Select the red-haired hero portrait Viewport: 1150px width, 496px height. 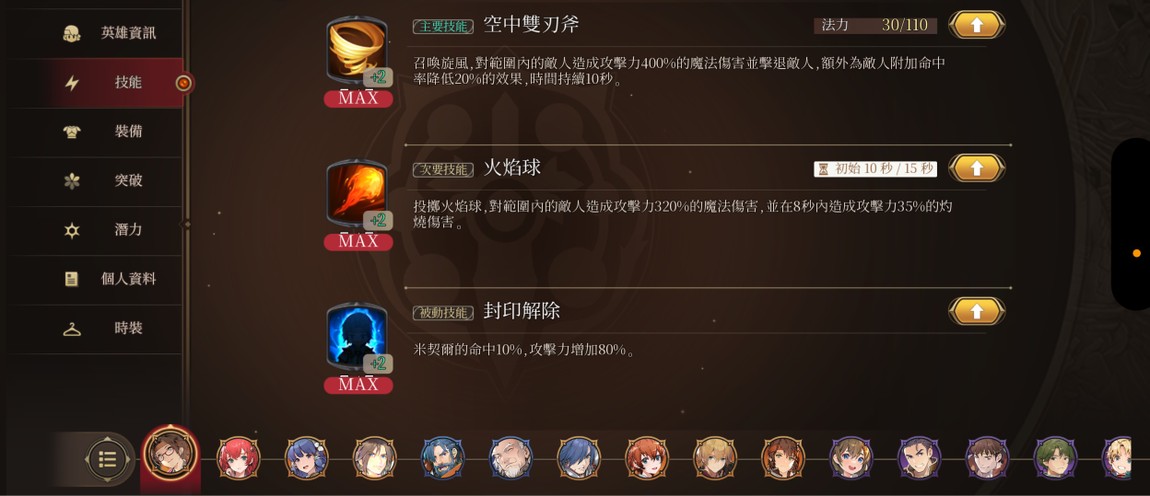click(x=238, y=458)
